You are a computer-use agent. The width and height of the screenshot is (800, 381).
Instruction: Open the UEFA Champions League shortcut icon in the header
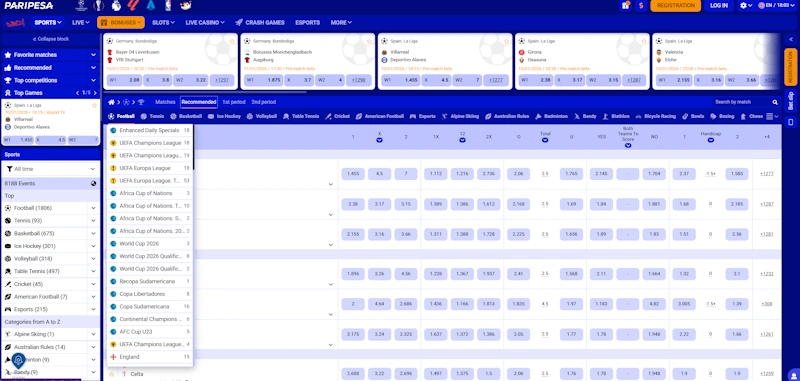(81, 6)
